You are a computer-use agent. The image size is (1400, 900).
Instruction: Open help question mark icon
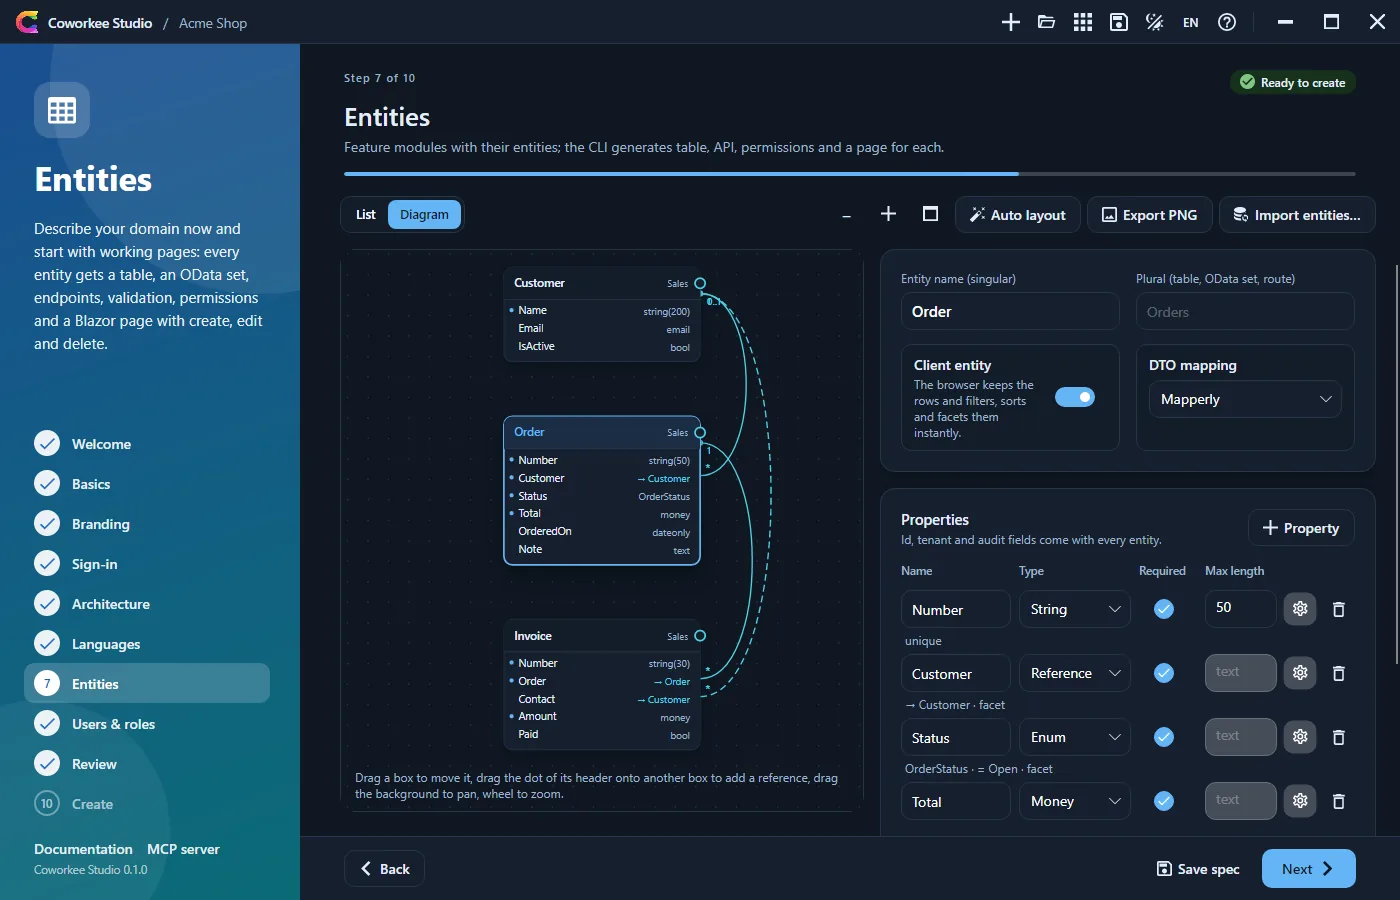(x=1227, y=22)
